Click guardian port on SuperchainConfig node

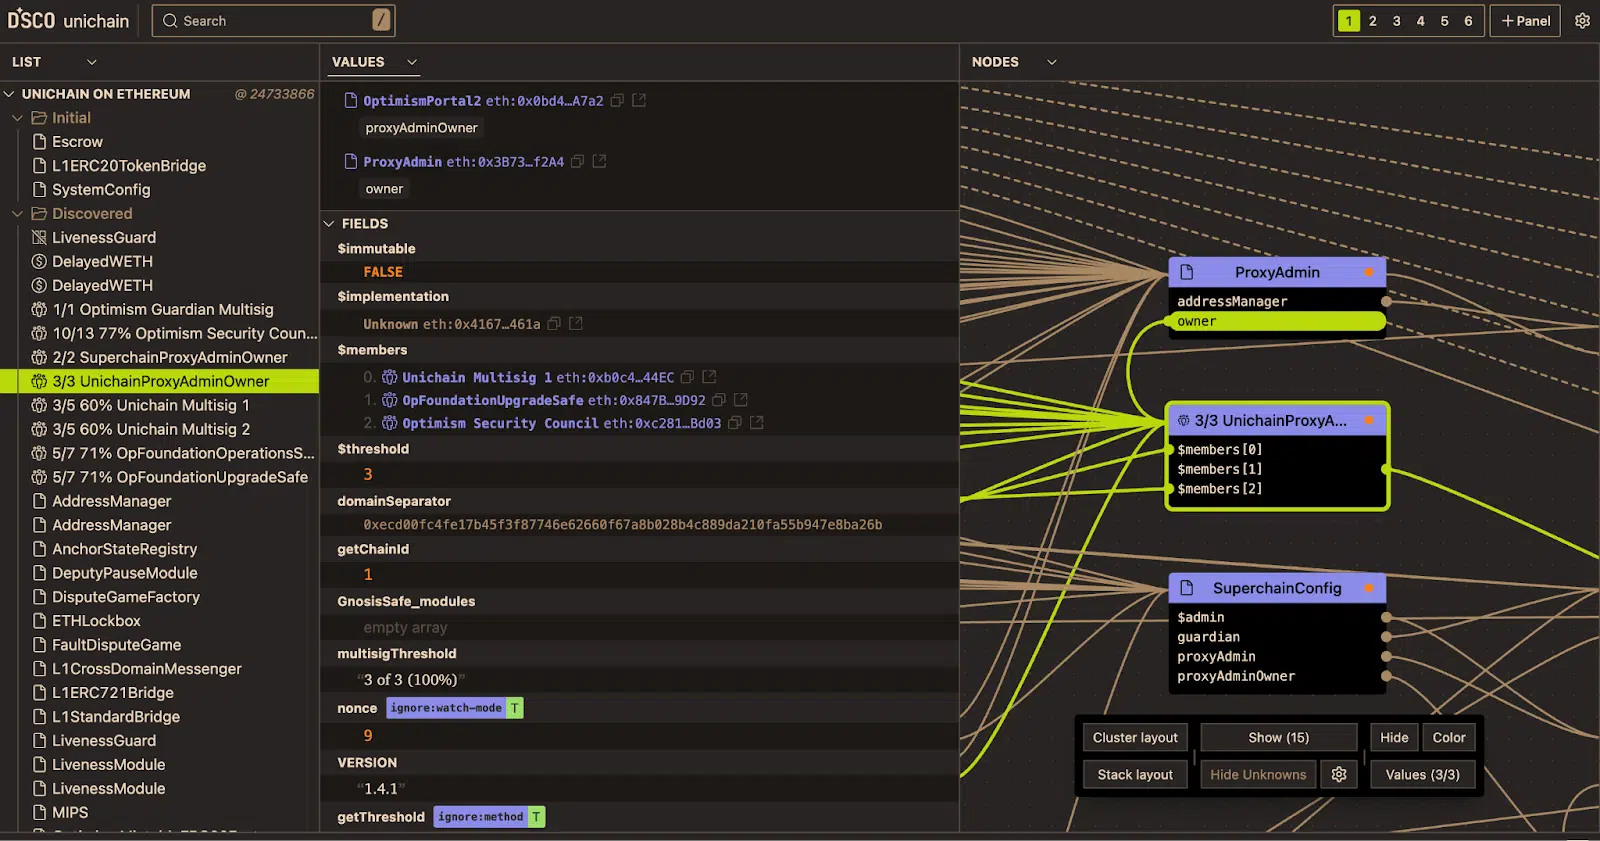pos(1386,637)
